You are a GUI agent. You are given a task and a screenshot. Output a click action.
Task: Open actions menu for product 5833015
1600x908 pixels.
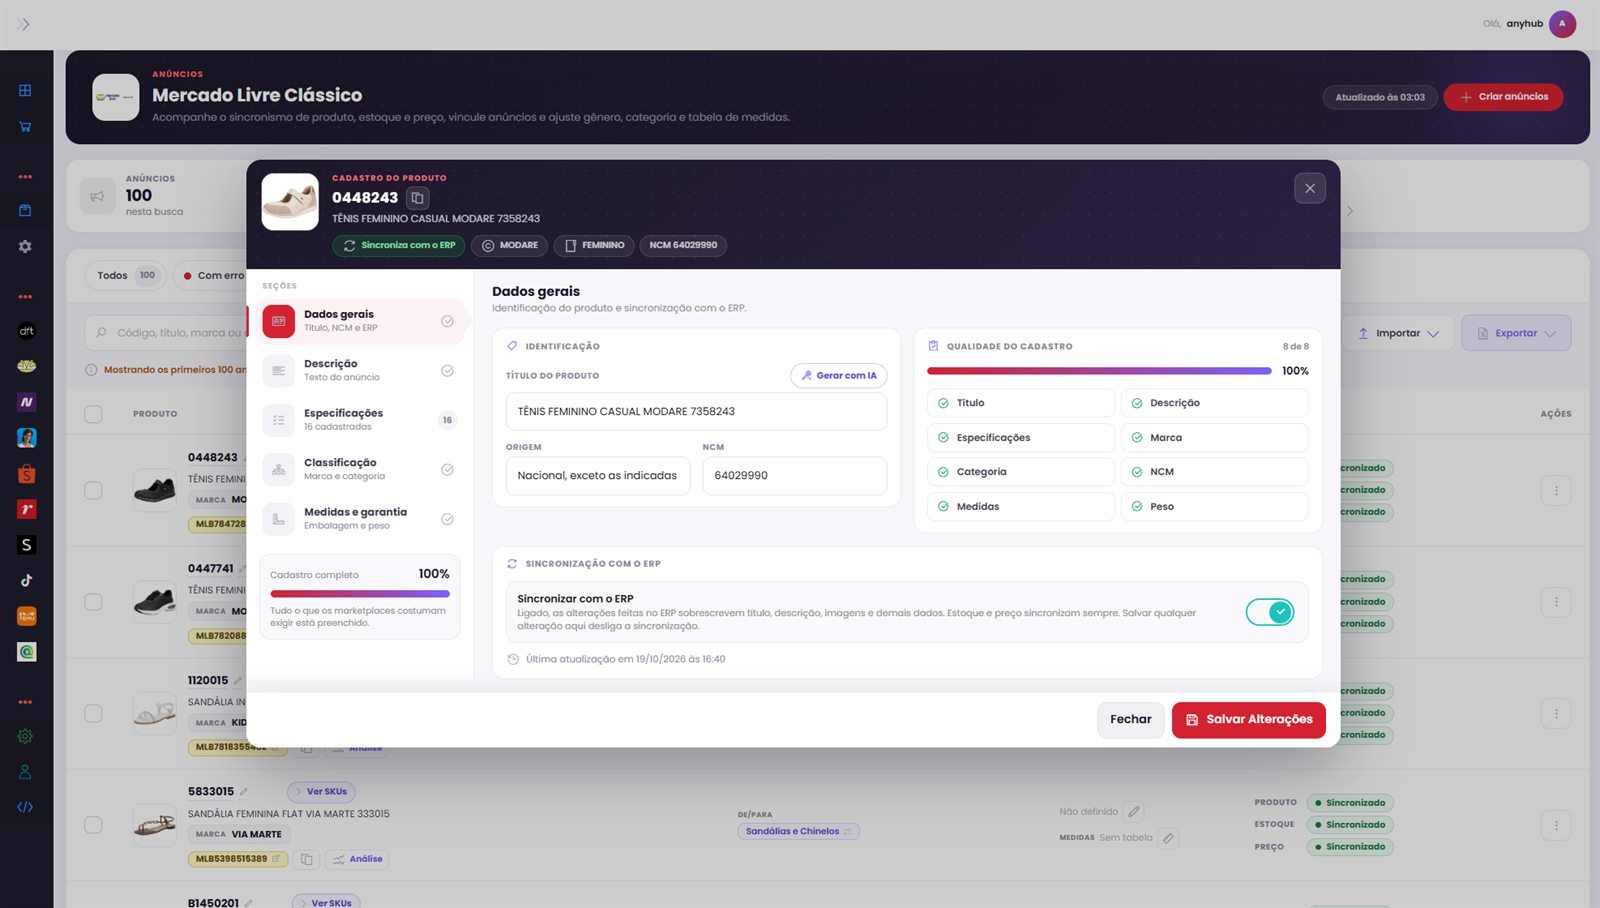[x=1556, y=825]
